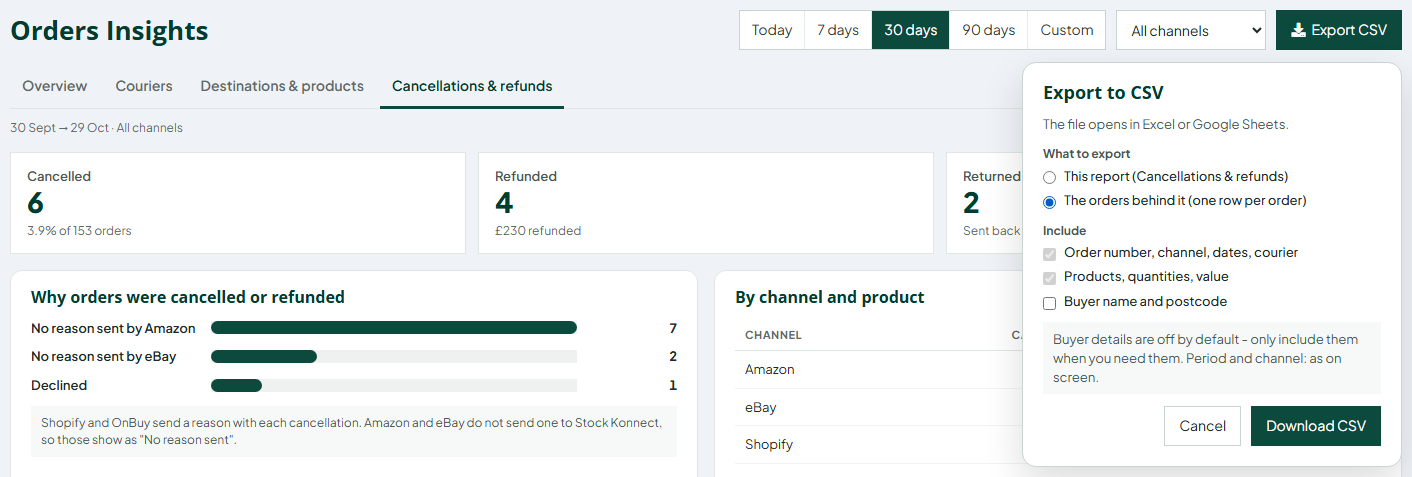This screenshot has height=477, width=1412.
Task: Click the Refunded summary card
Action: [706, 203]
